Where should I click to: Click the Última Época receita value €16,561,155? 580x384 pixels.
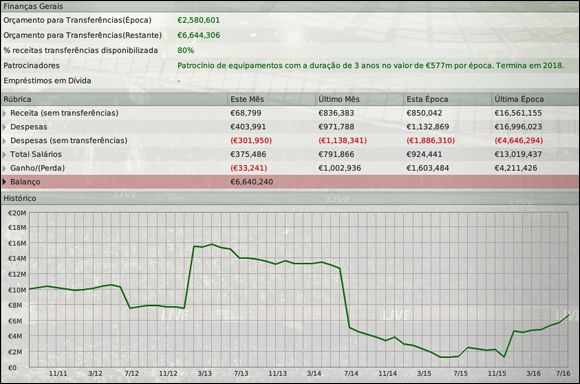pos(518,113)
